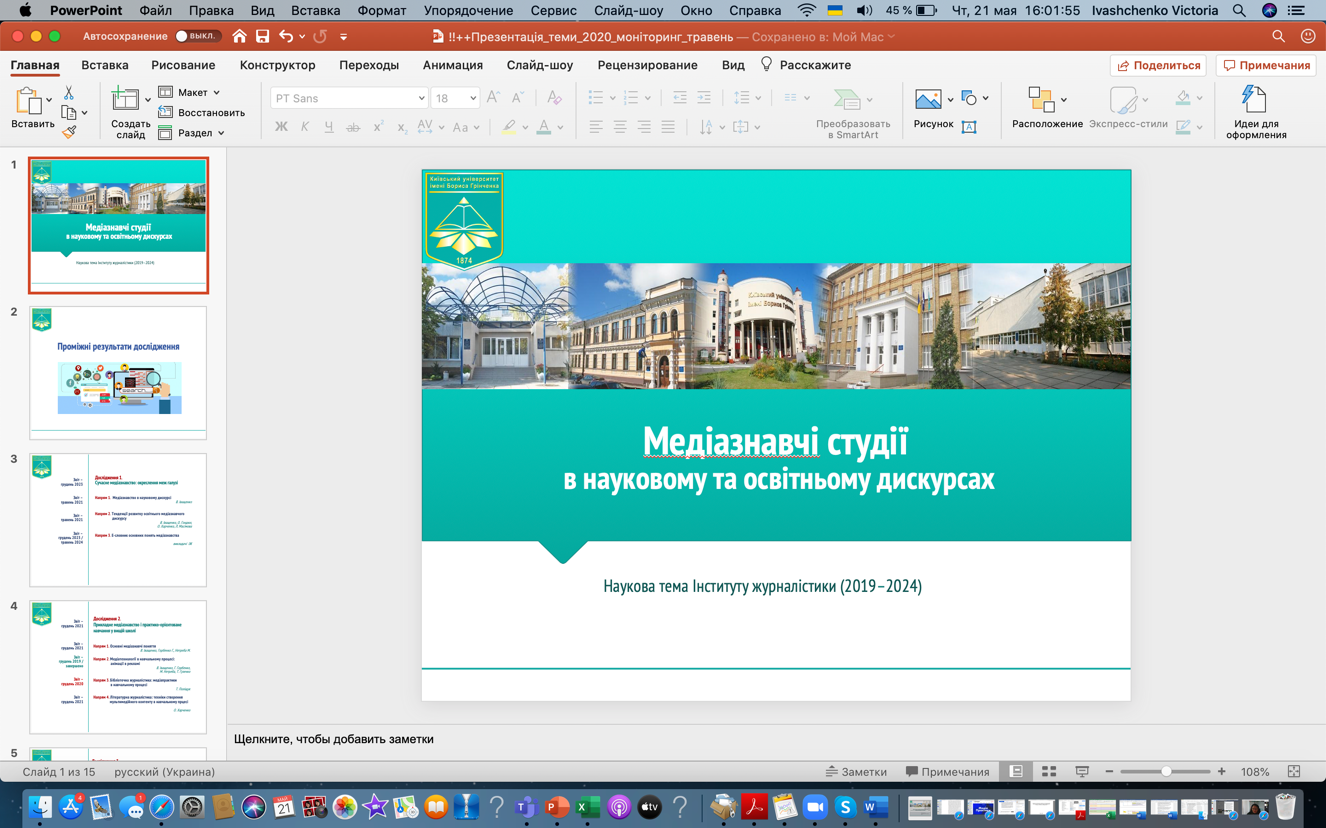Switch to the Конструктор tab
The height and width of the screenshot is (828, 1326).
pyautogui.click(x=277, y=65)
